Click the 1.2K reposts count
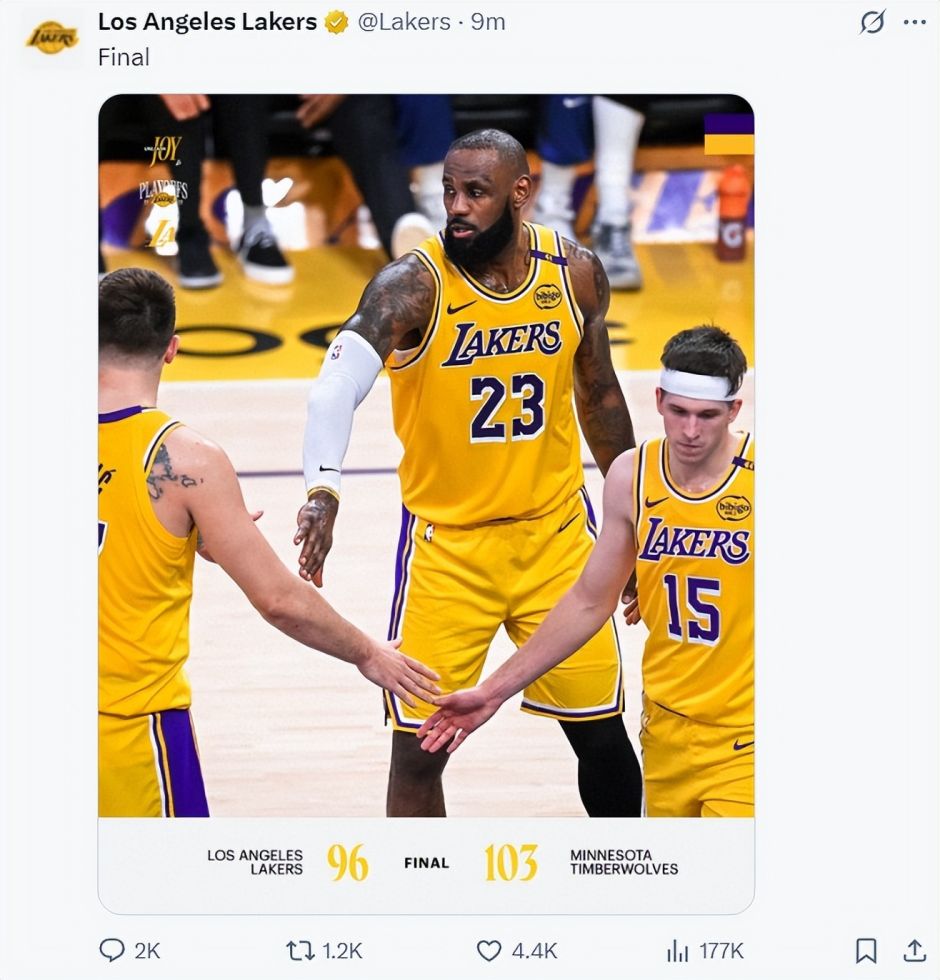 pyautogui.click(x=342, y=951)
